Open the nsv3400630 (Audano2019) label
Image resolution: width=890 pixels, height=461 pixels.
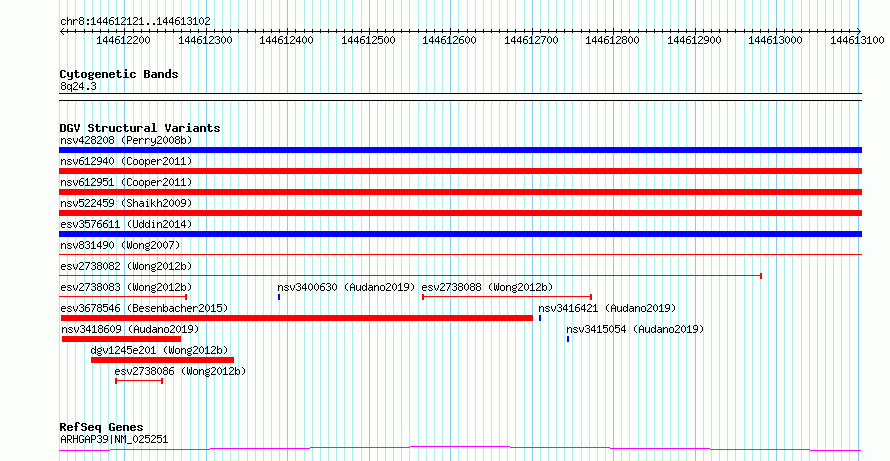pyautogui.click(x=346, y=287)
